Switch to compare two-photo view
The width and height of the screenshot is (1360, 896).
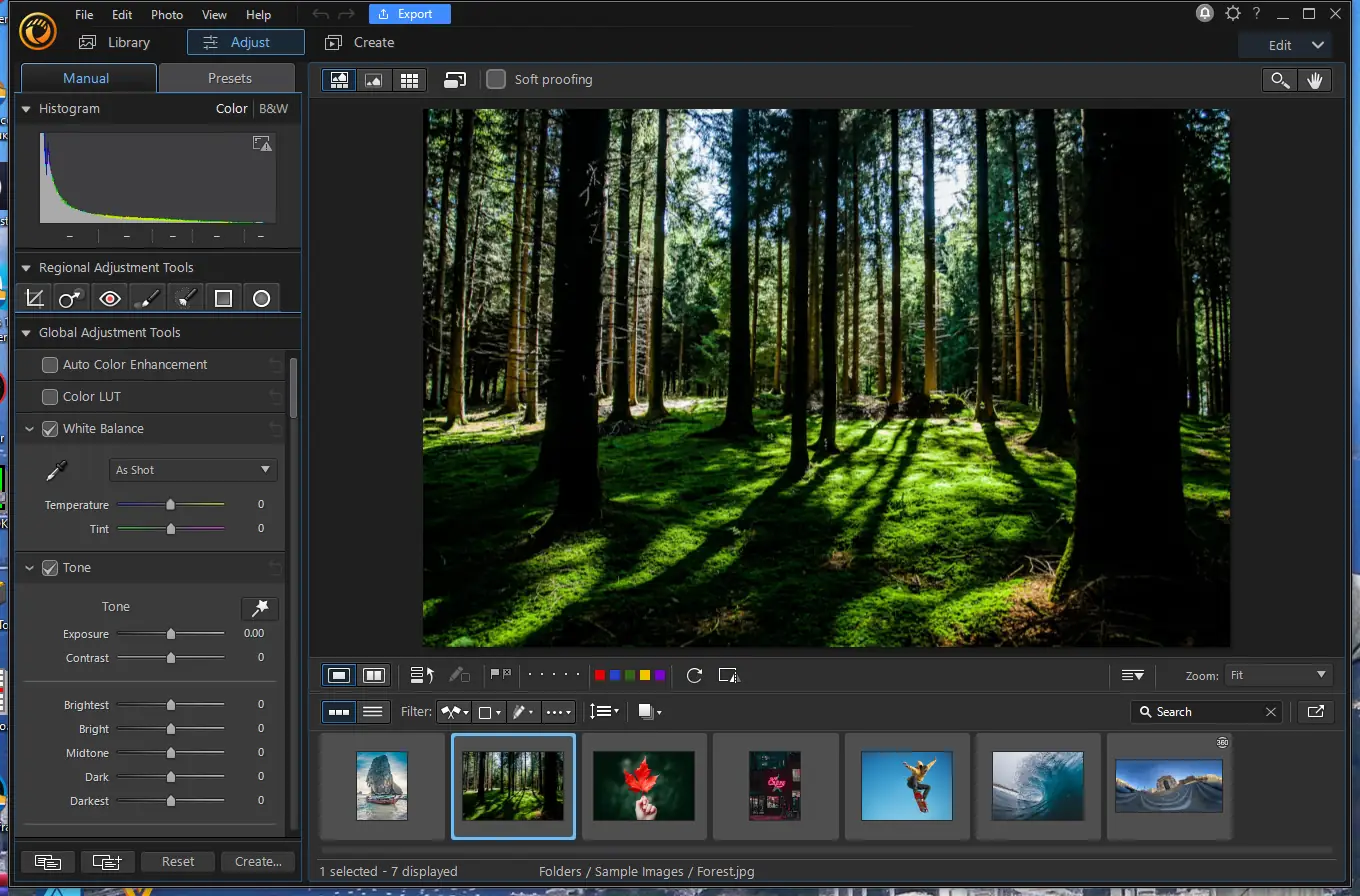[374, 676]
